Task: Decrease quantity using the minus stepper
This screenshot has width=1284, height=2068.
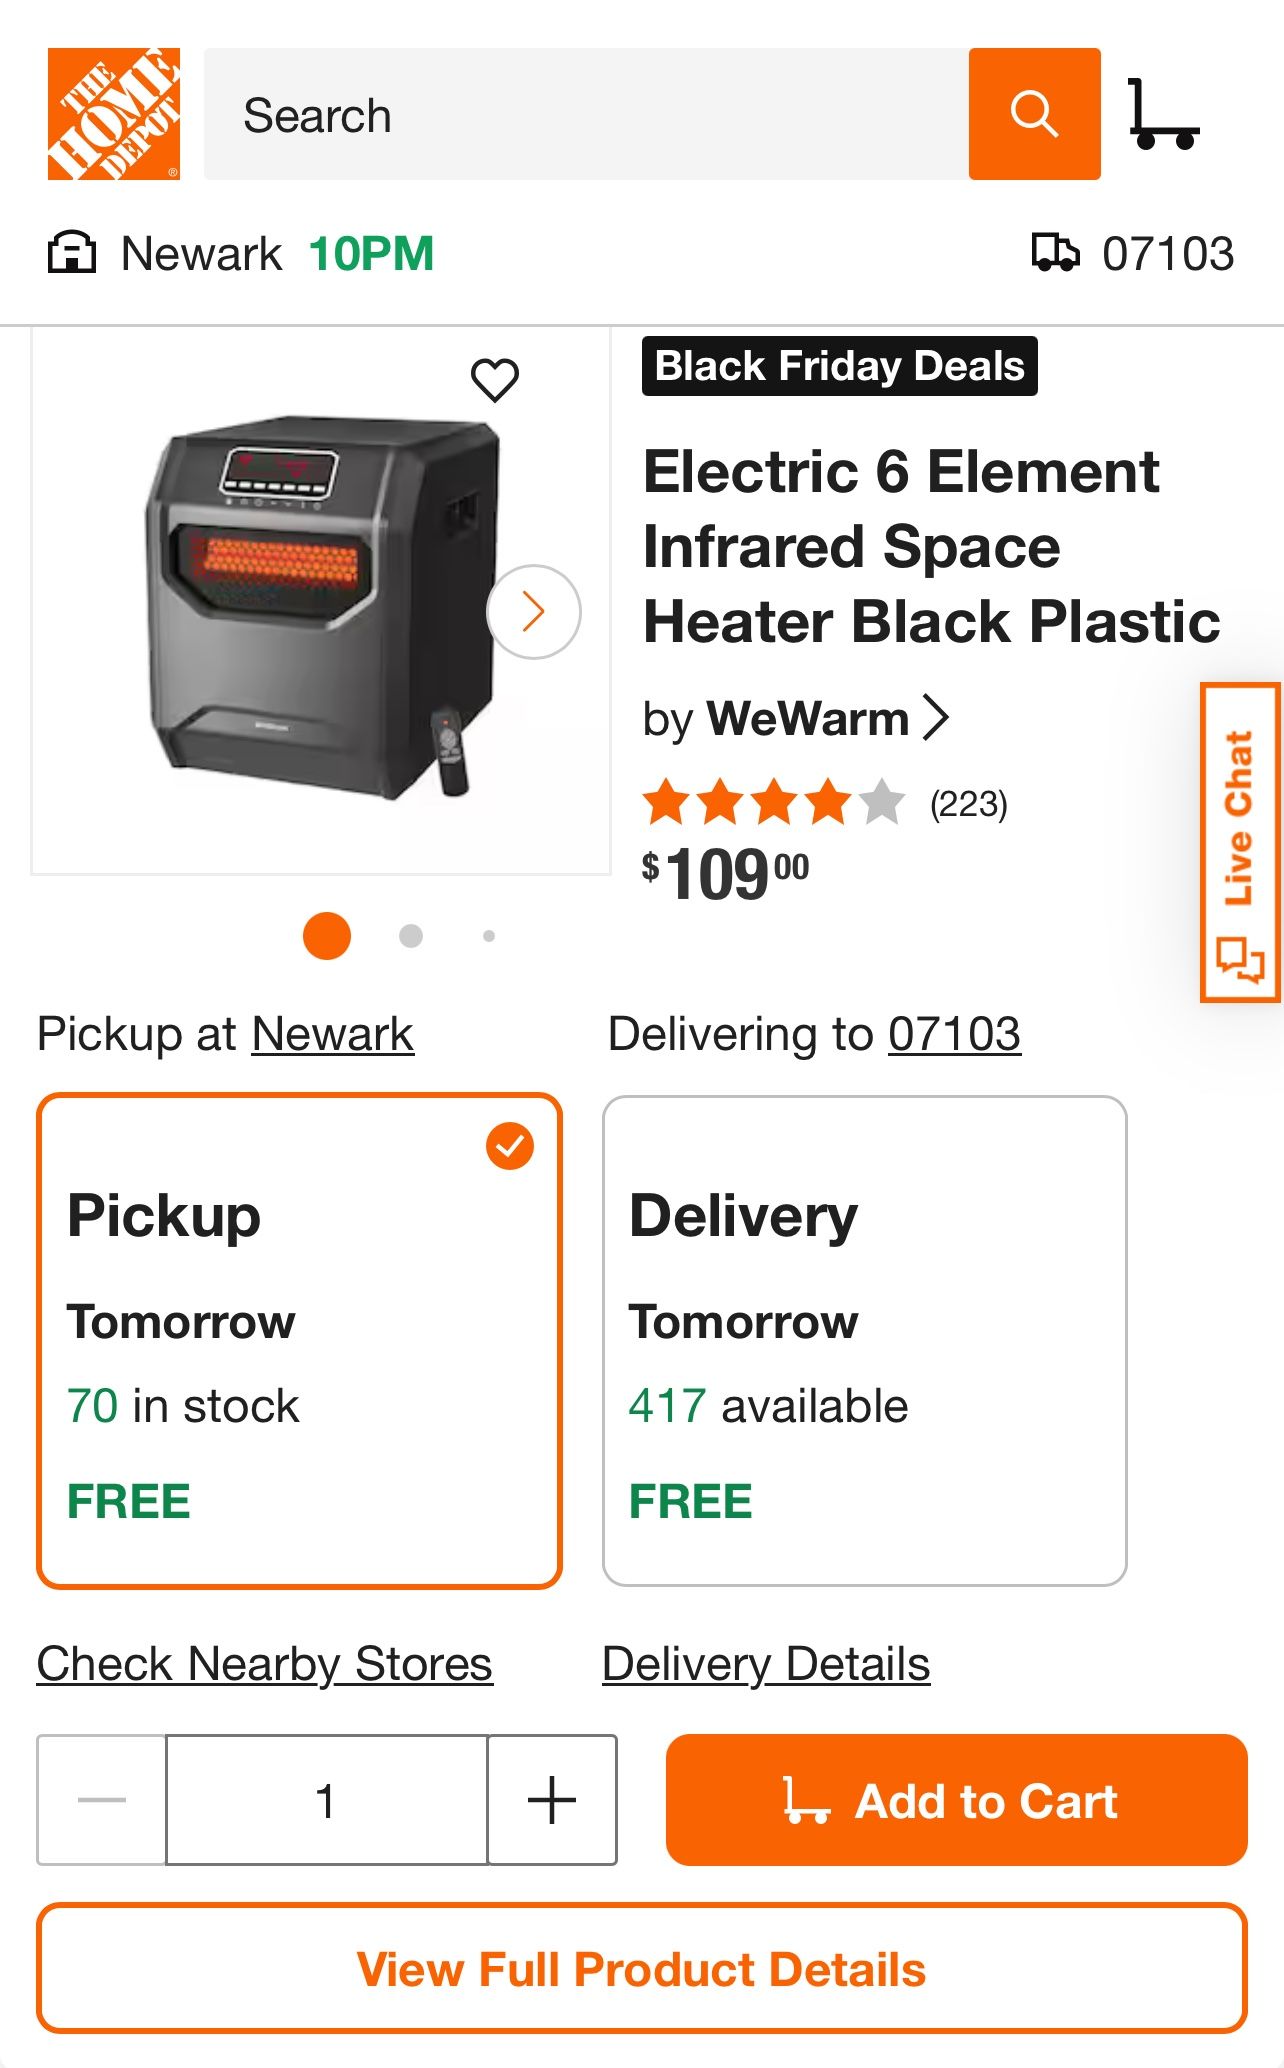Action: point(100,1800)
